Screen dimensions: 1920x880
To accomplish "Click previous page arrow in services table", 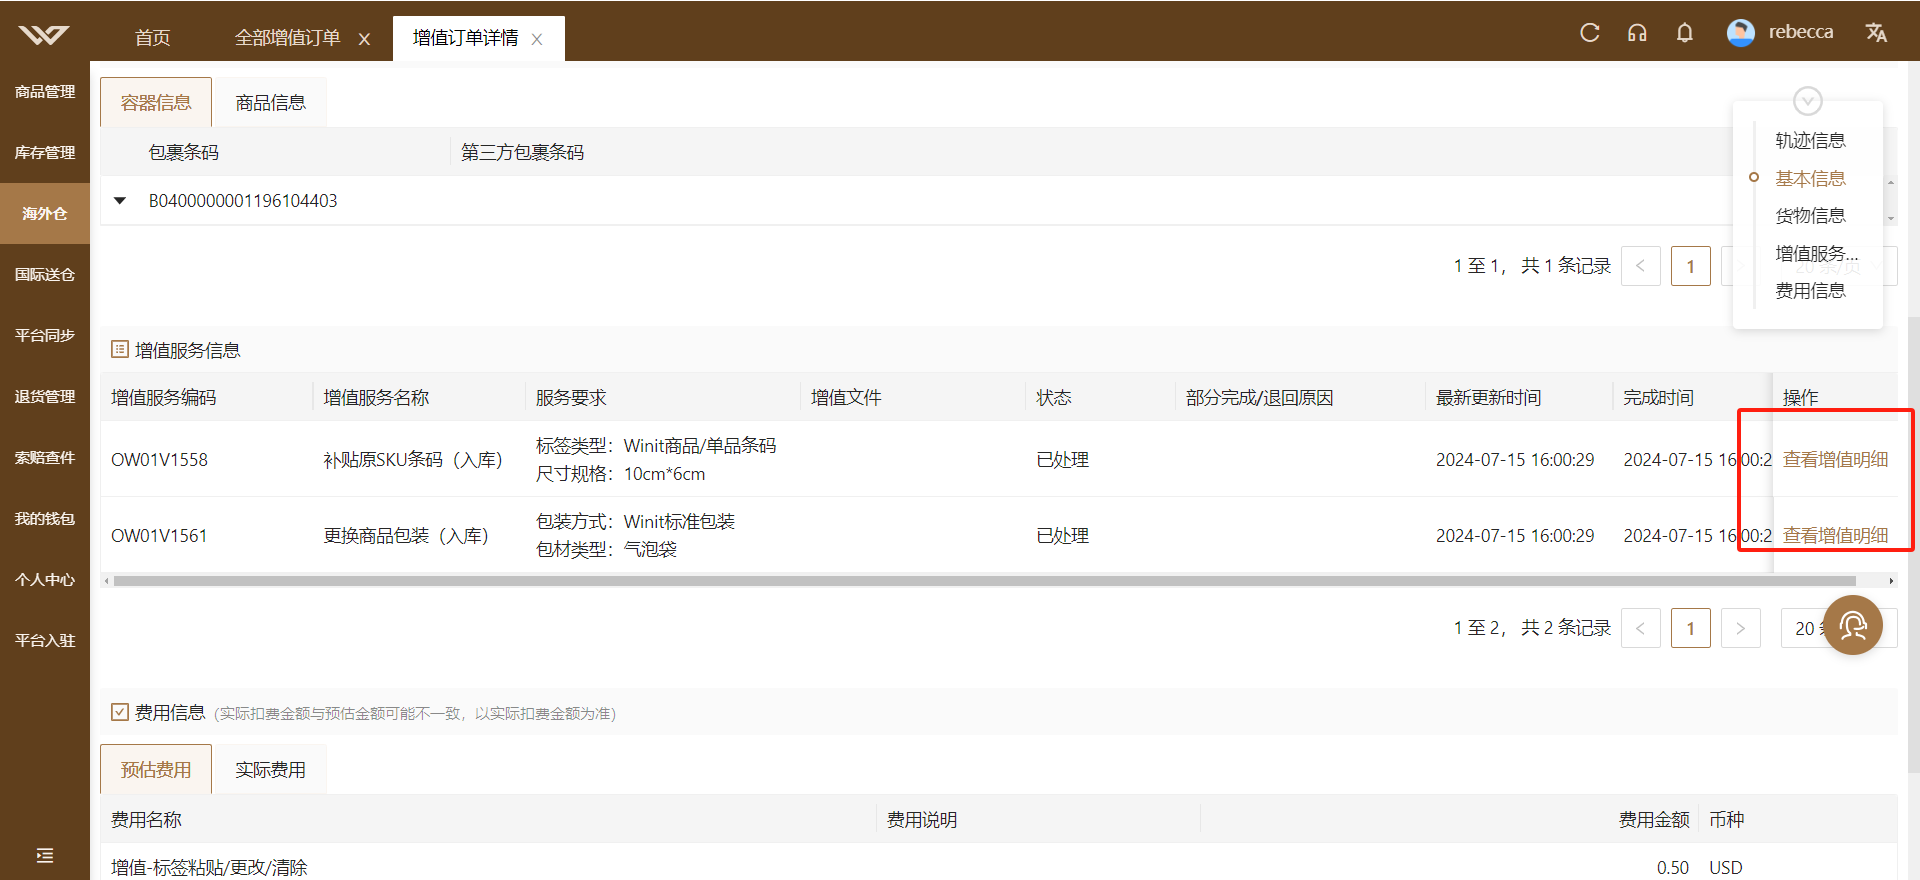I will pos(1641,628).
